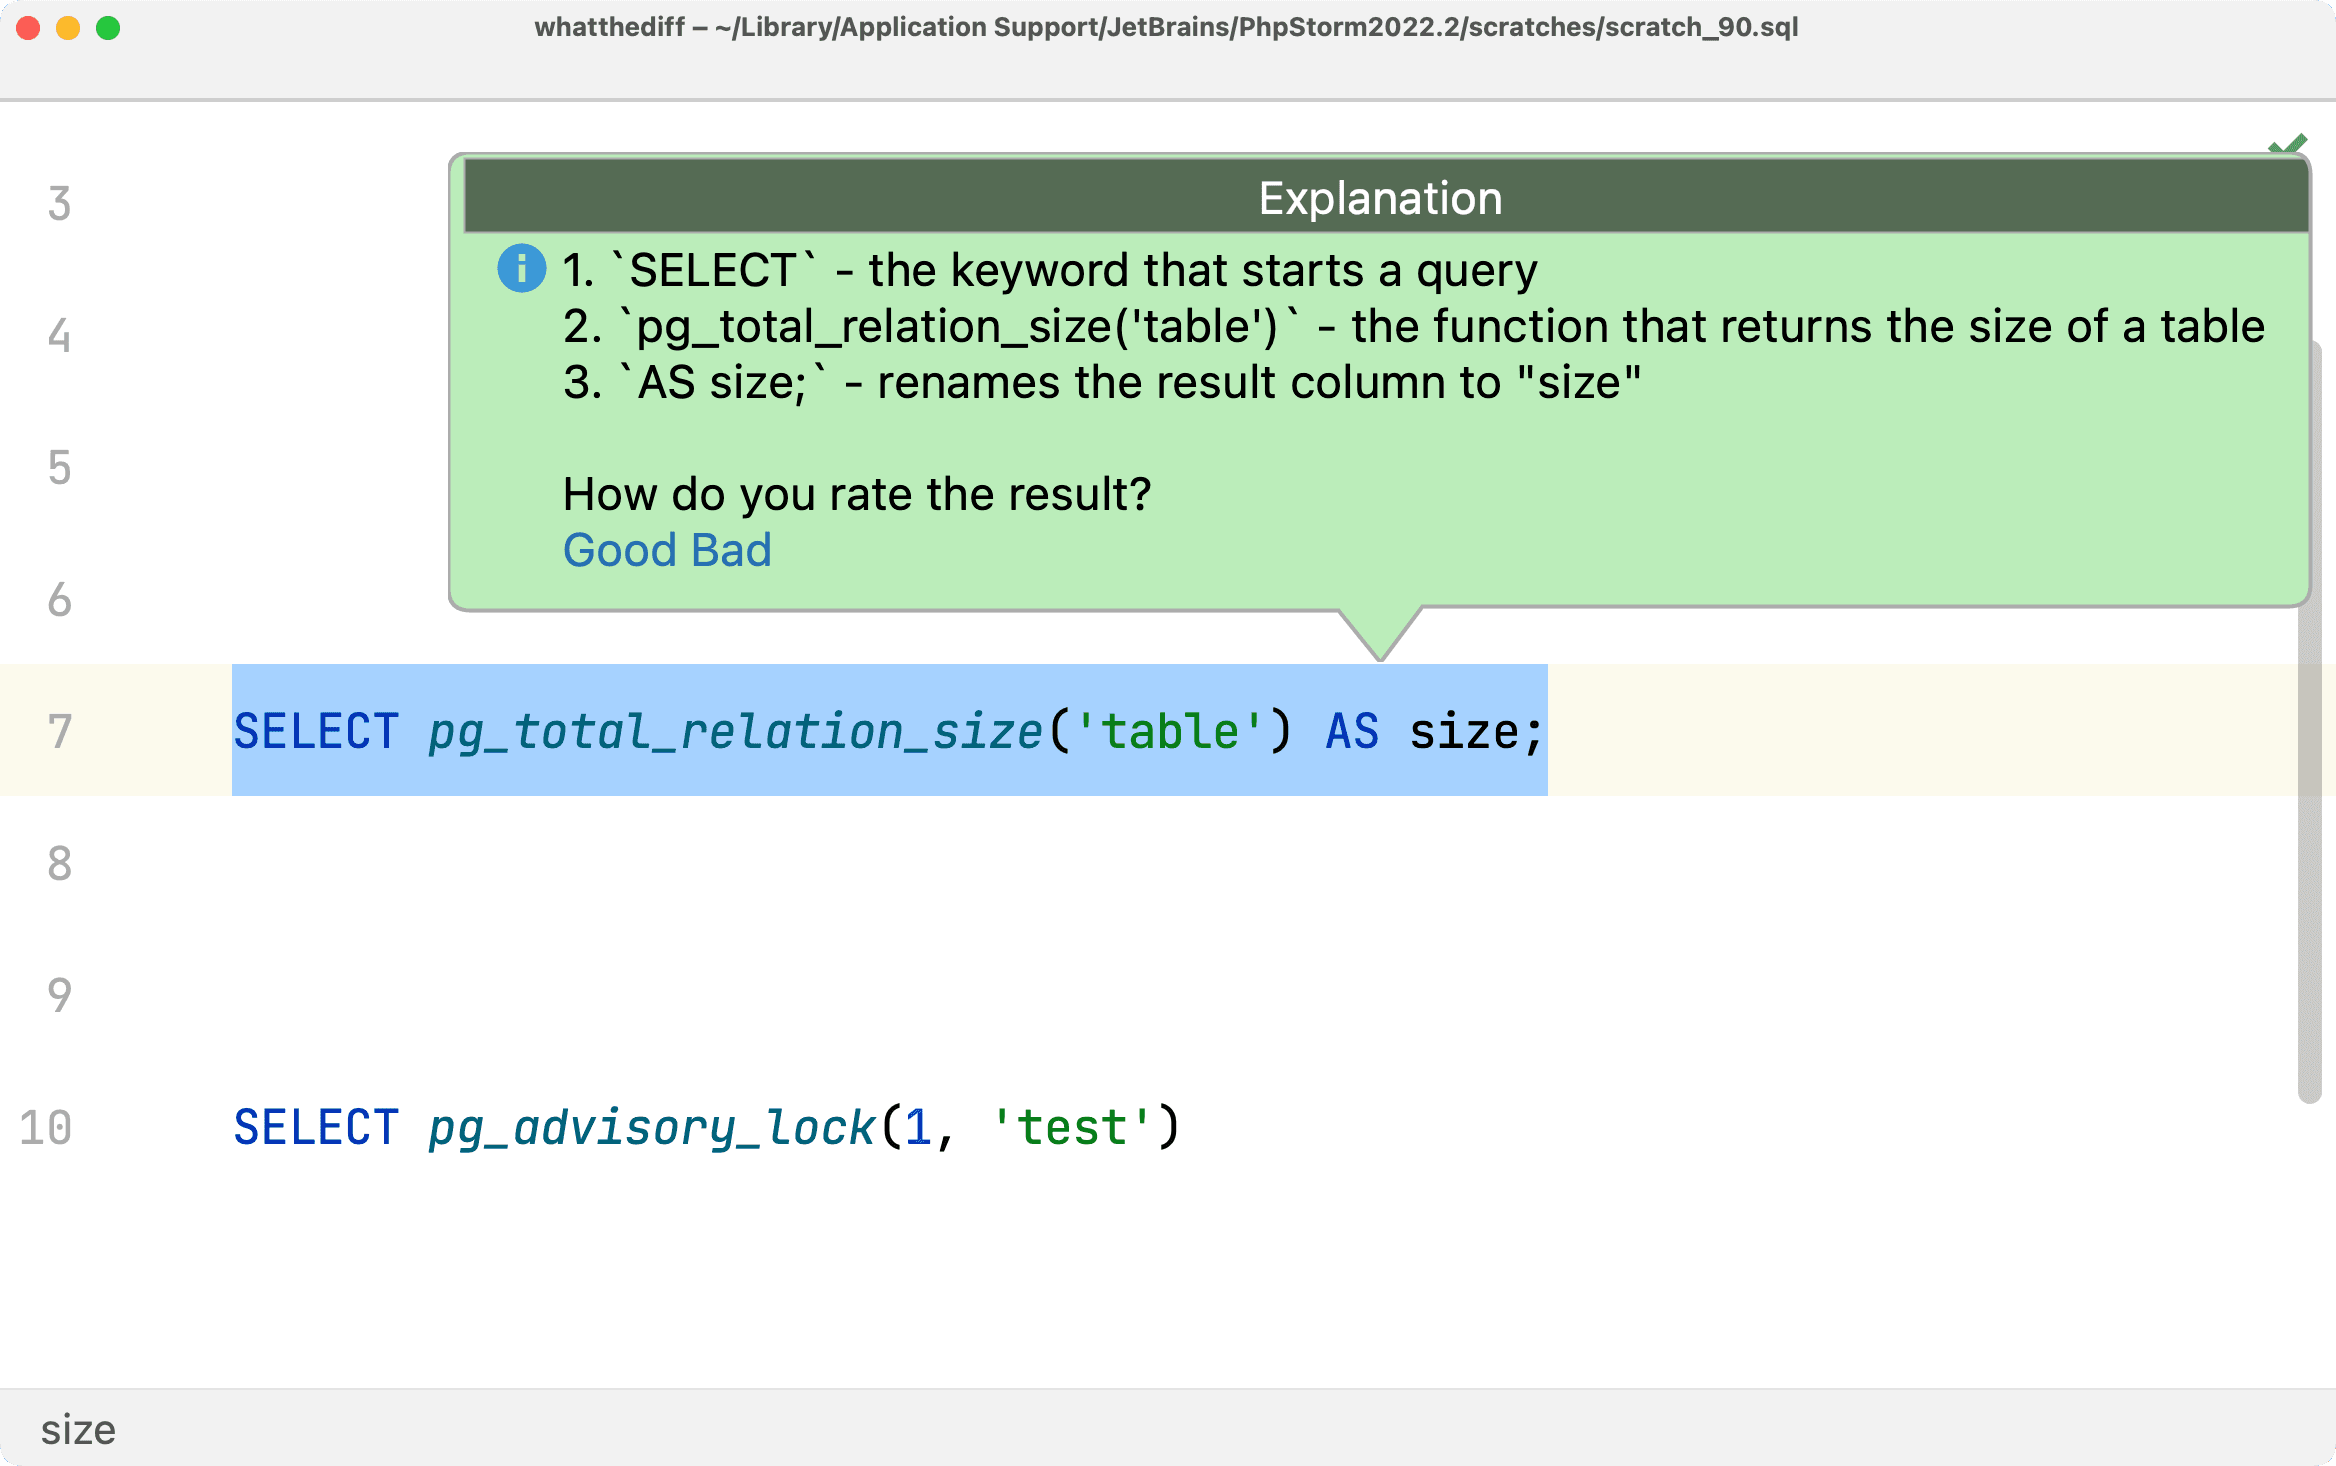2336x1466 pixels.
Task: Click the window title showing scratch_90.sql
Action: click(x=1166, y=27)
